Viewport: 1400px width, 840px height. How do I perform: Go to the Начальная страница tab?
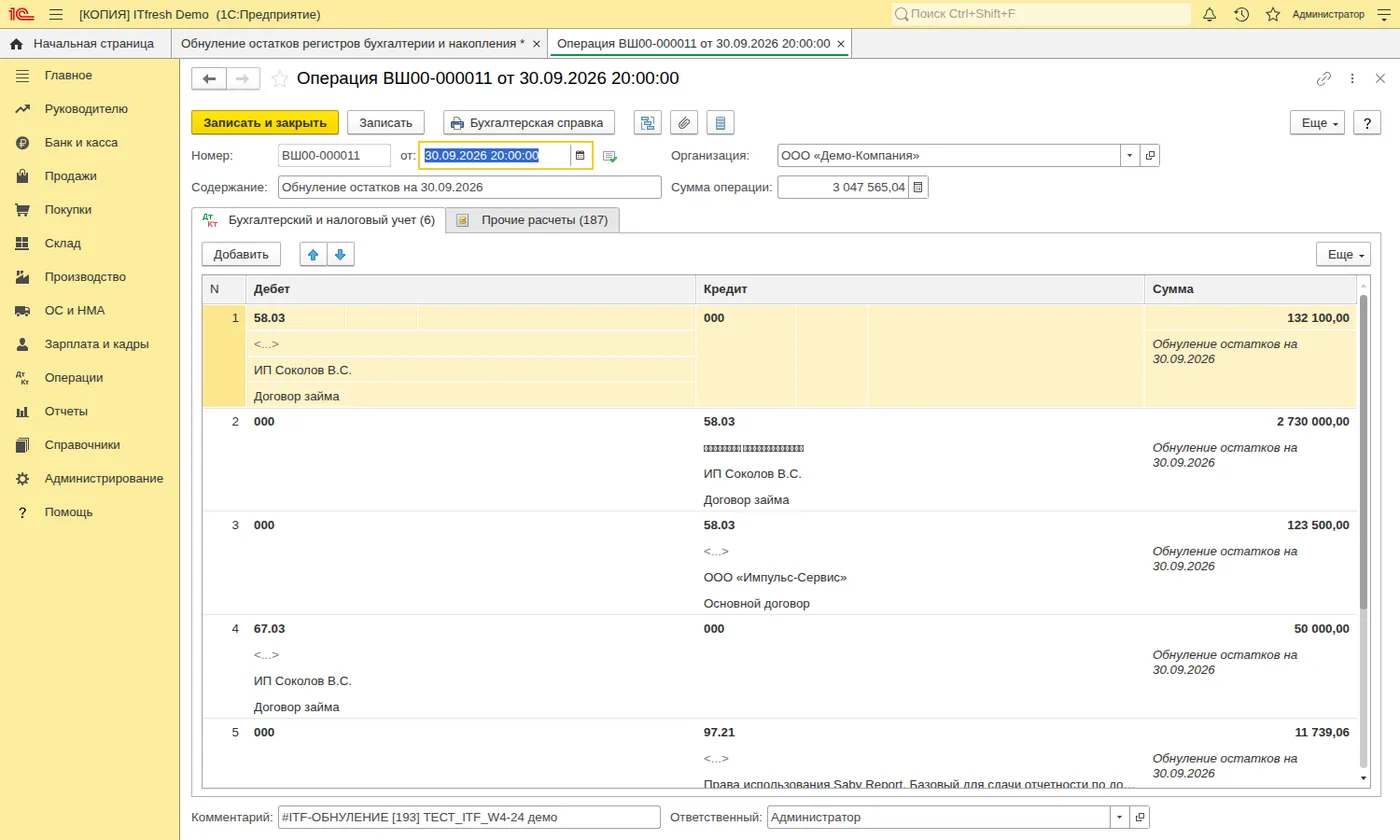click(85, 43)
